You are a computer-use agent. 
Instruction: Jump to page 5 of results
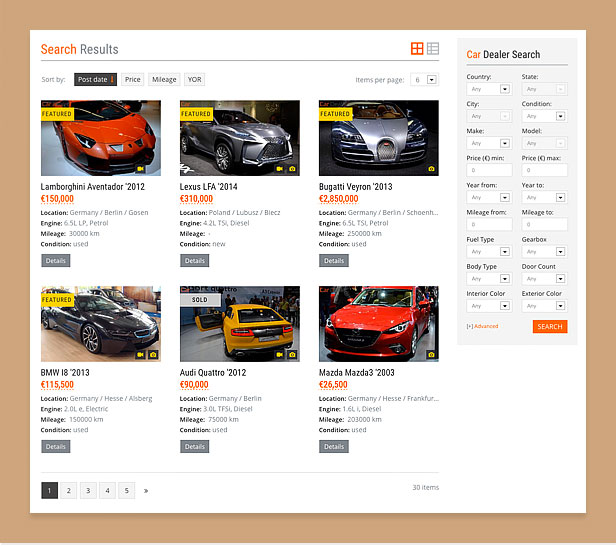(x=126, y=490)
